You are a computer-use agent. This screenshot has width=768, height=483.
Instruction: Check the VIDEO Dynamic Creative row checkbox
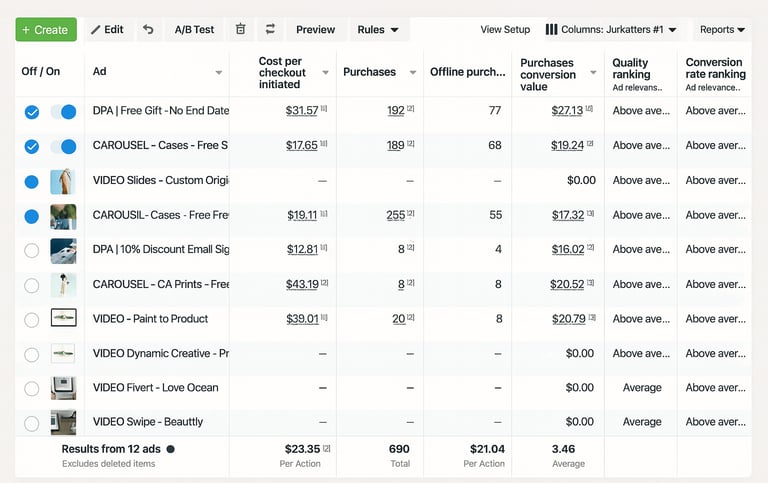pos(32,355)
